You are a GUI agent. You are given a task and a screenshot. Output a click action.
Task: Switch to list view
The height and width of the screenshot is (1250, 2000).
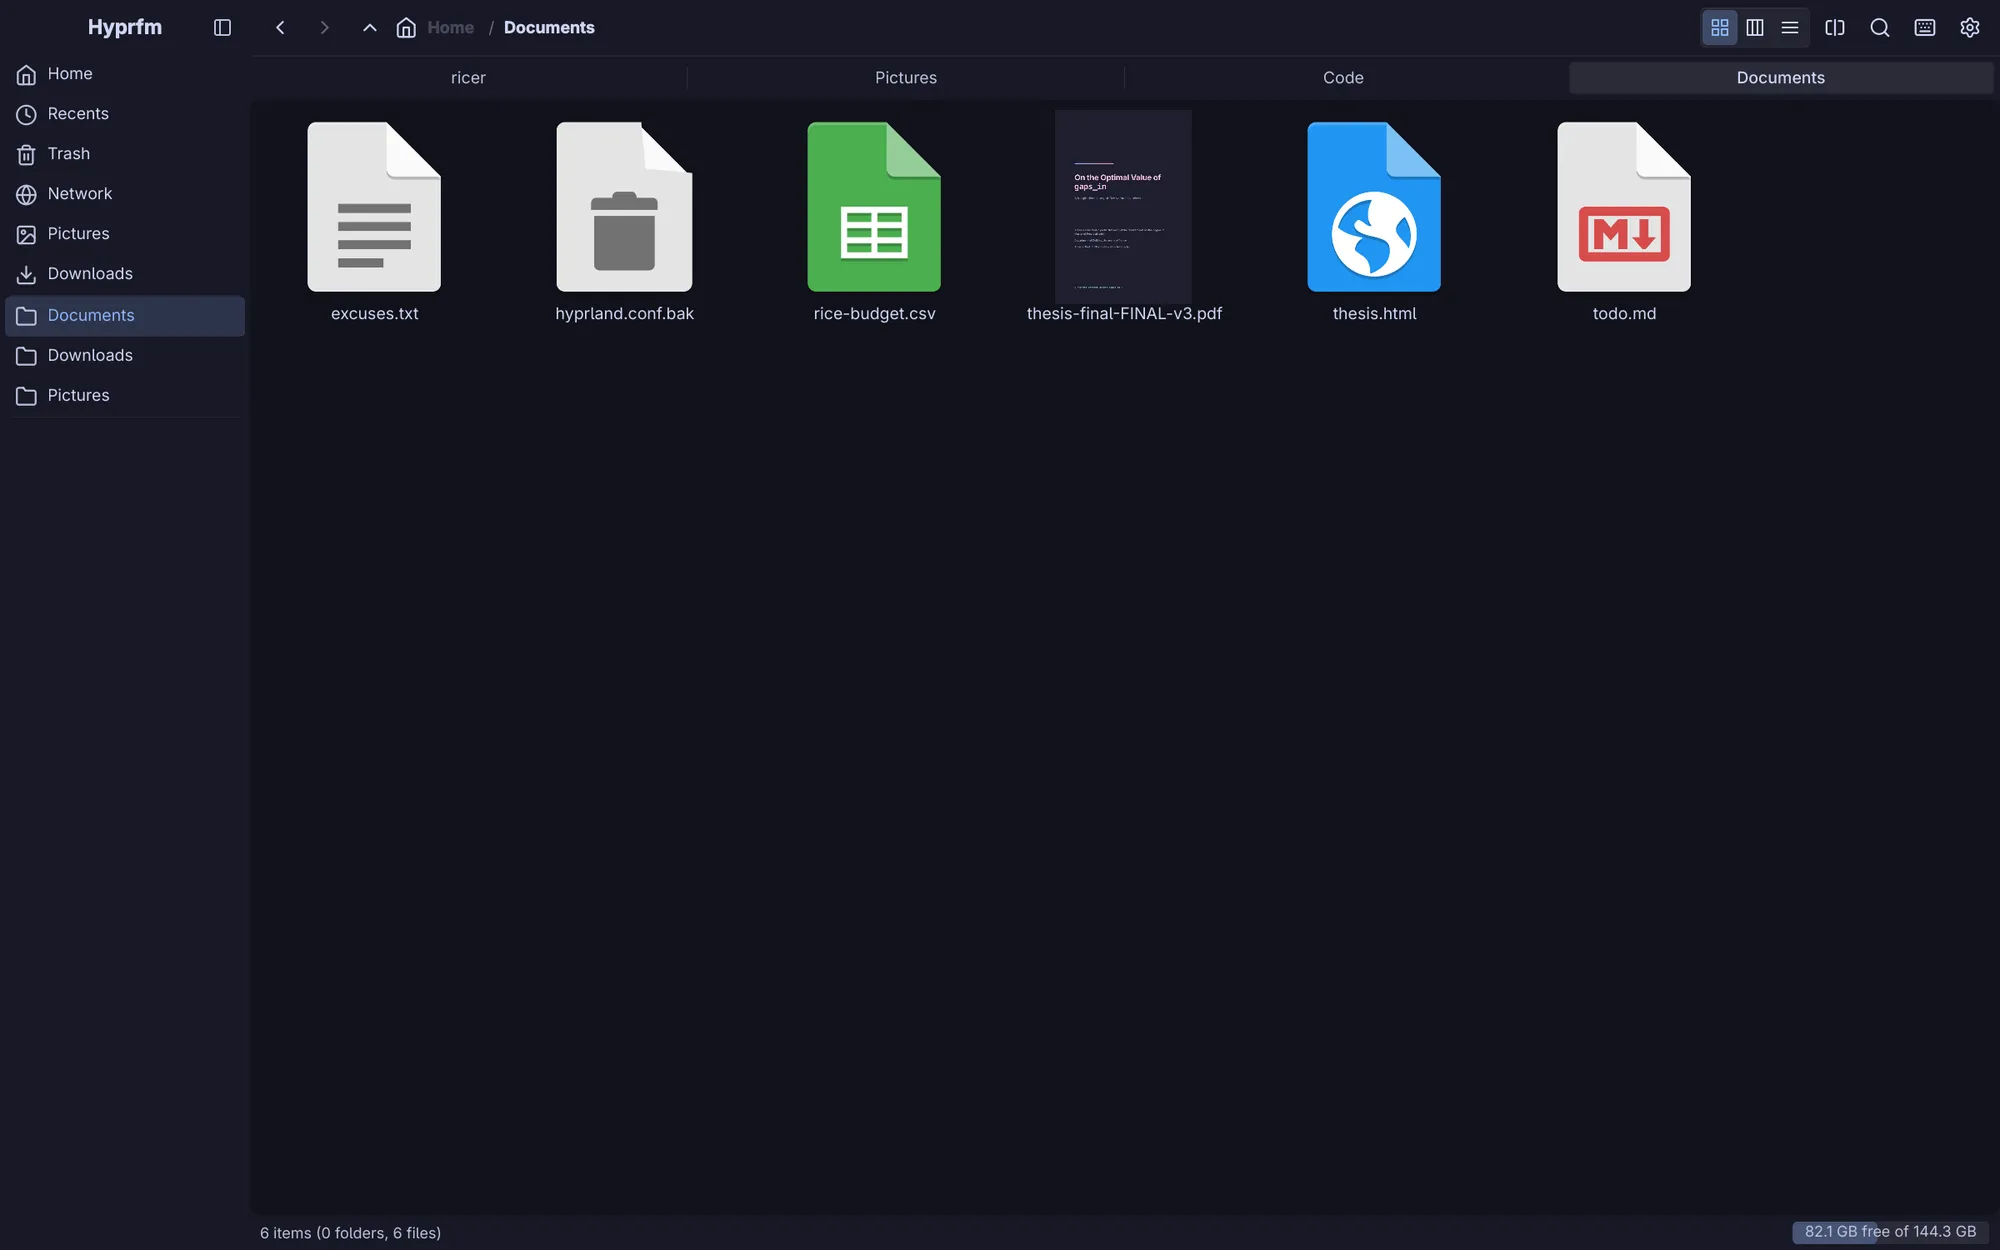coord(1790,28)
